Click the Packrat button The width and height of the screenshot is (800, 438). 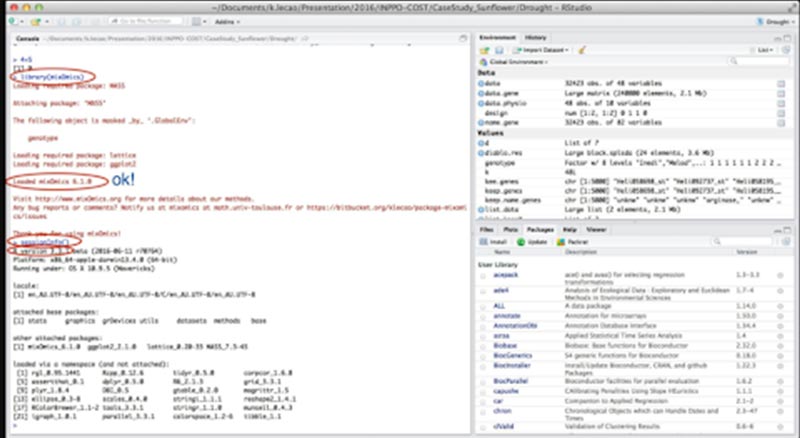(572, 242)
